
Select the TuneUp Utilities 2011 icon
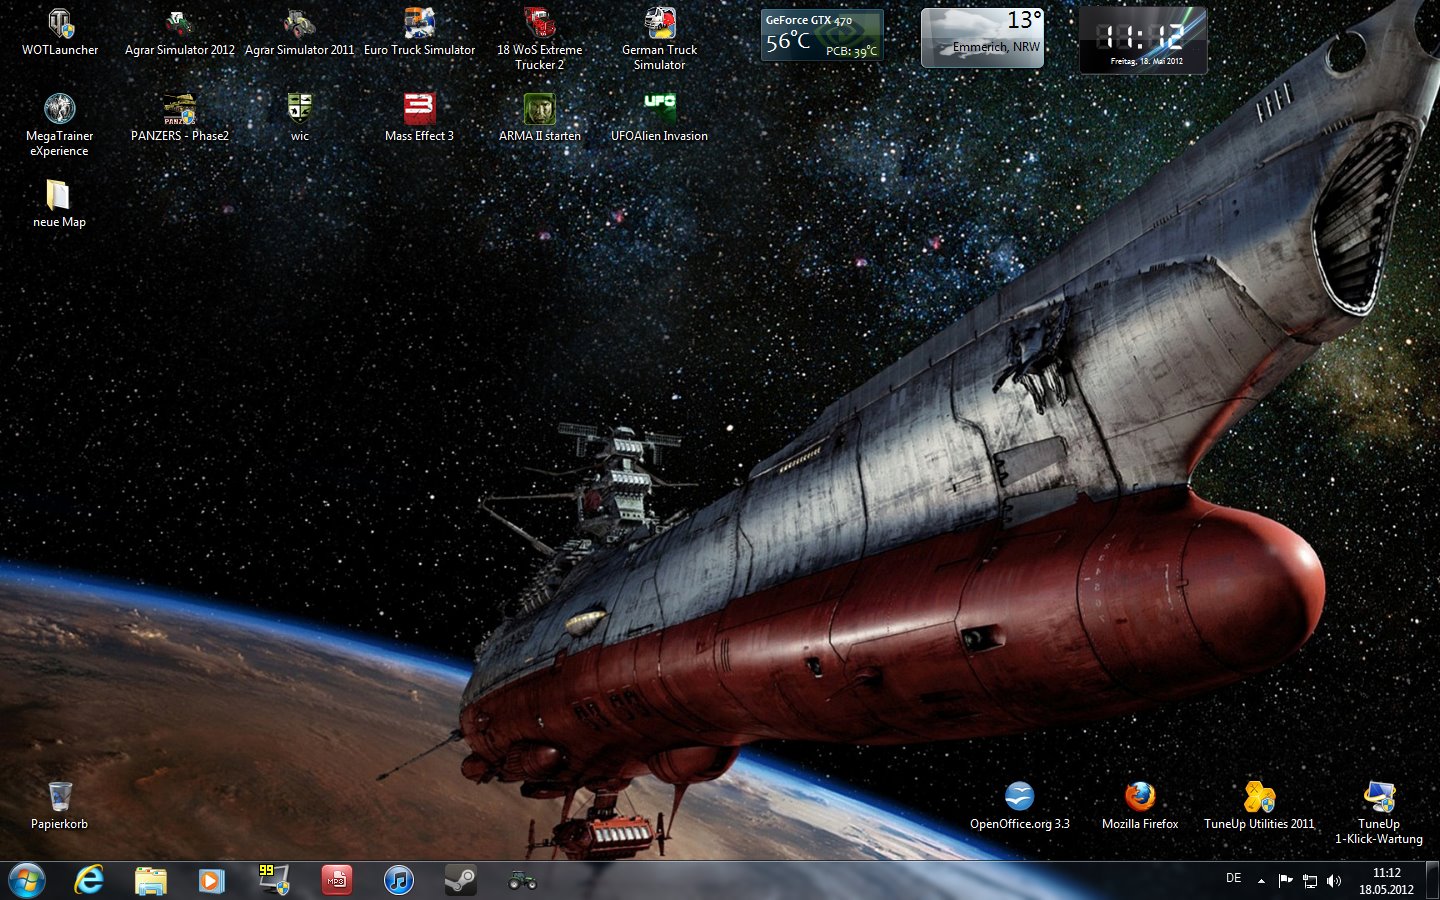coord(1259,797)
